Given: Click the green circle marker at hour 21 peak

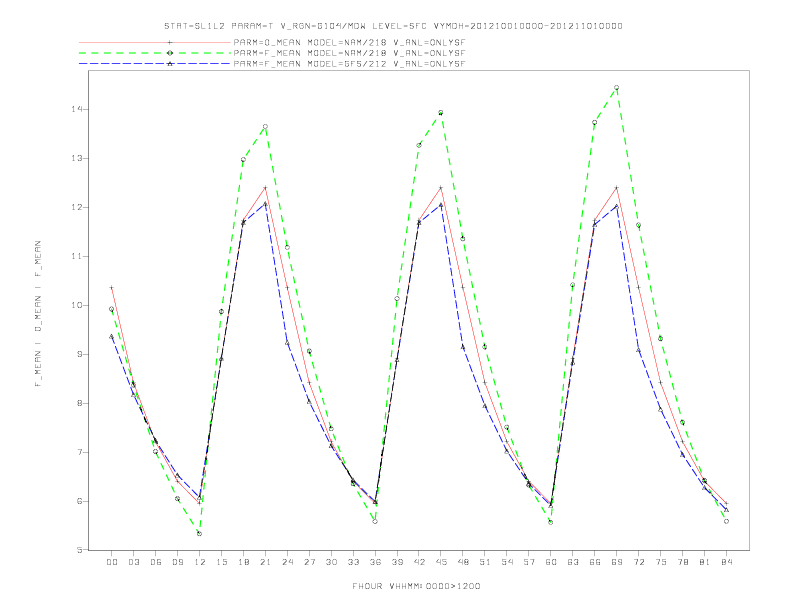Looking at the screenshot, I should [x=265, y=127].
